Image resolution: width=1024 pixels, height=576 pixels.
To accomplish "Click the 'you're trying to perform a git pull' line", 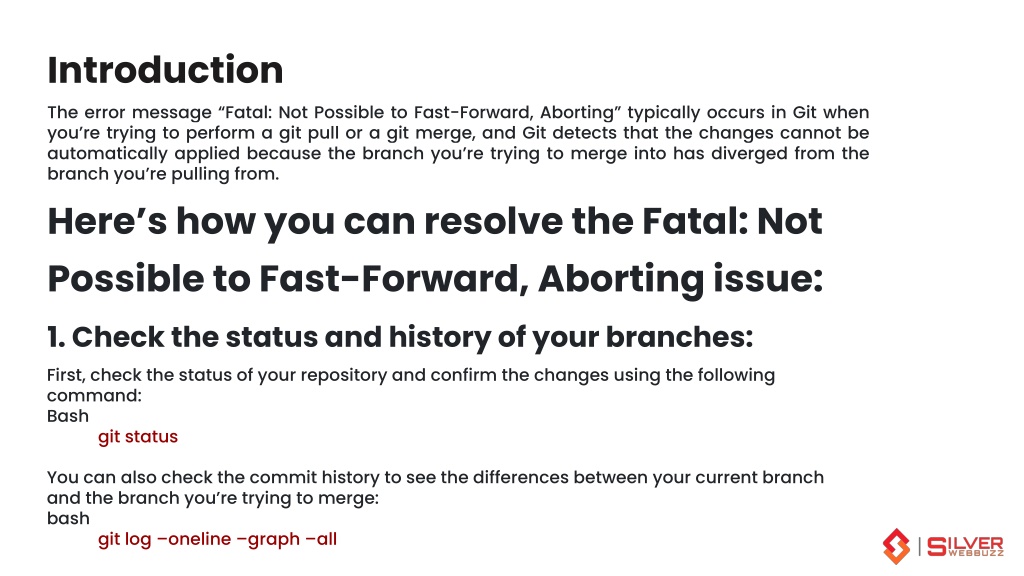I will pyautogui.click(x=458, y=133).
